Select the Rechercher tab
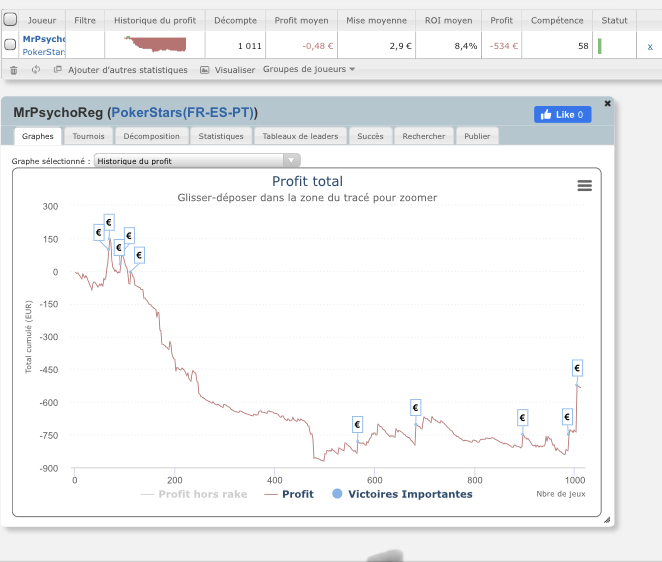Viewport: 662px width, 562px height. coord(423,136)
